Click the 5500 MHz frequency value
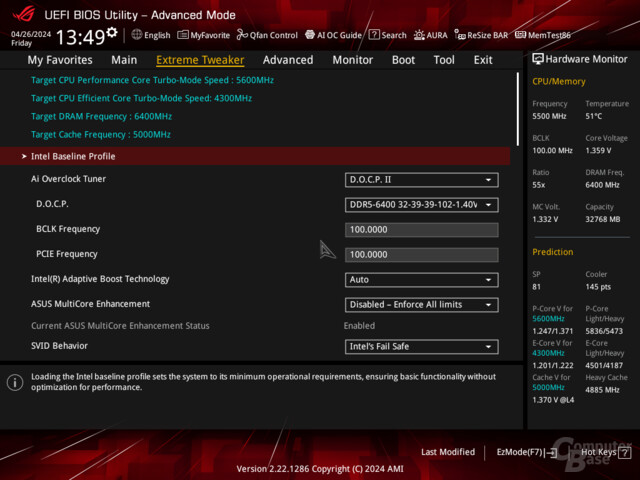 tap(549, 116)
